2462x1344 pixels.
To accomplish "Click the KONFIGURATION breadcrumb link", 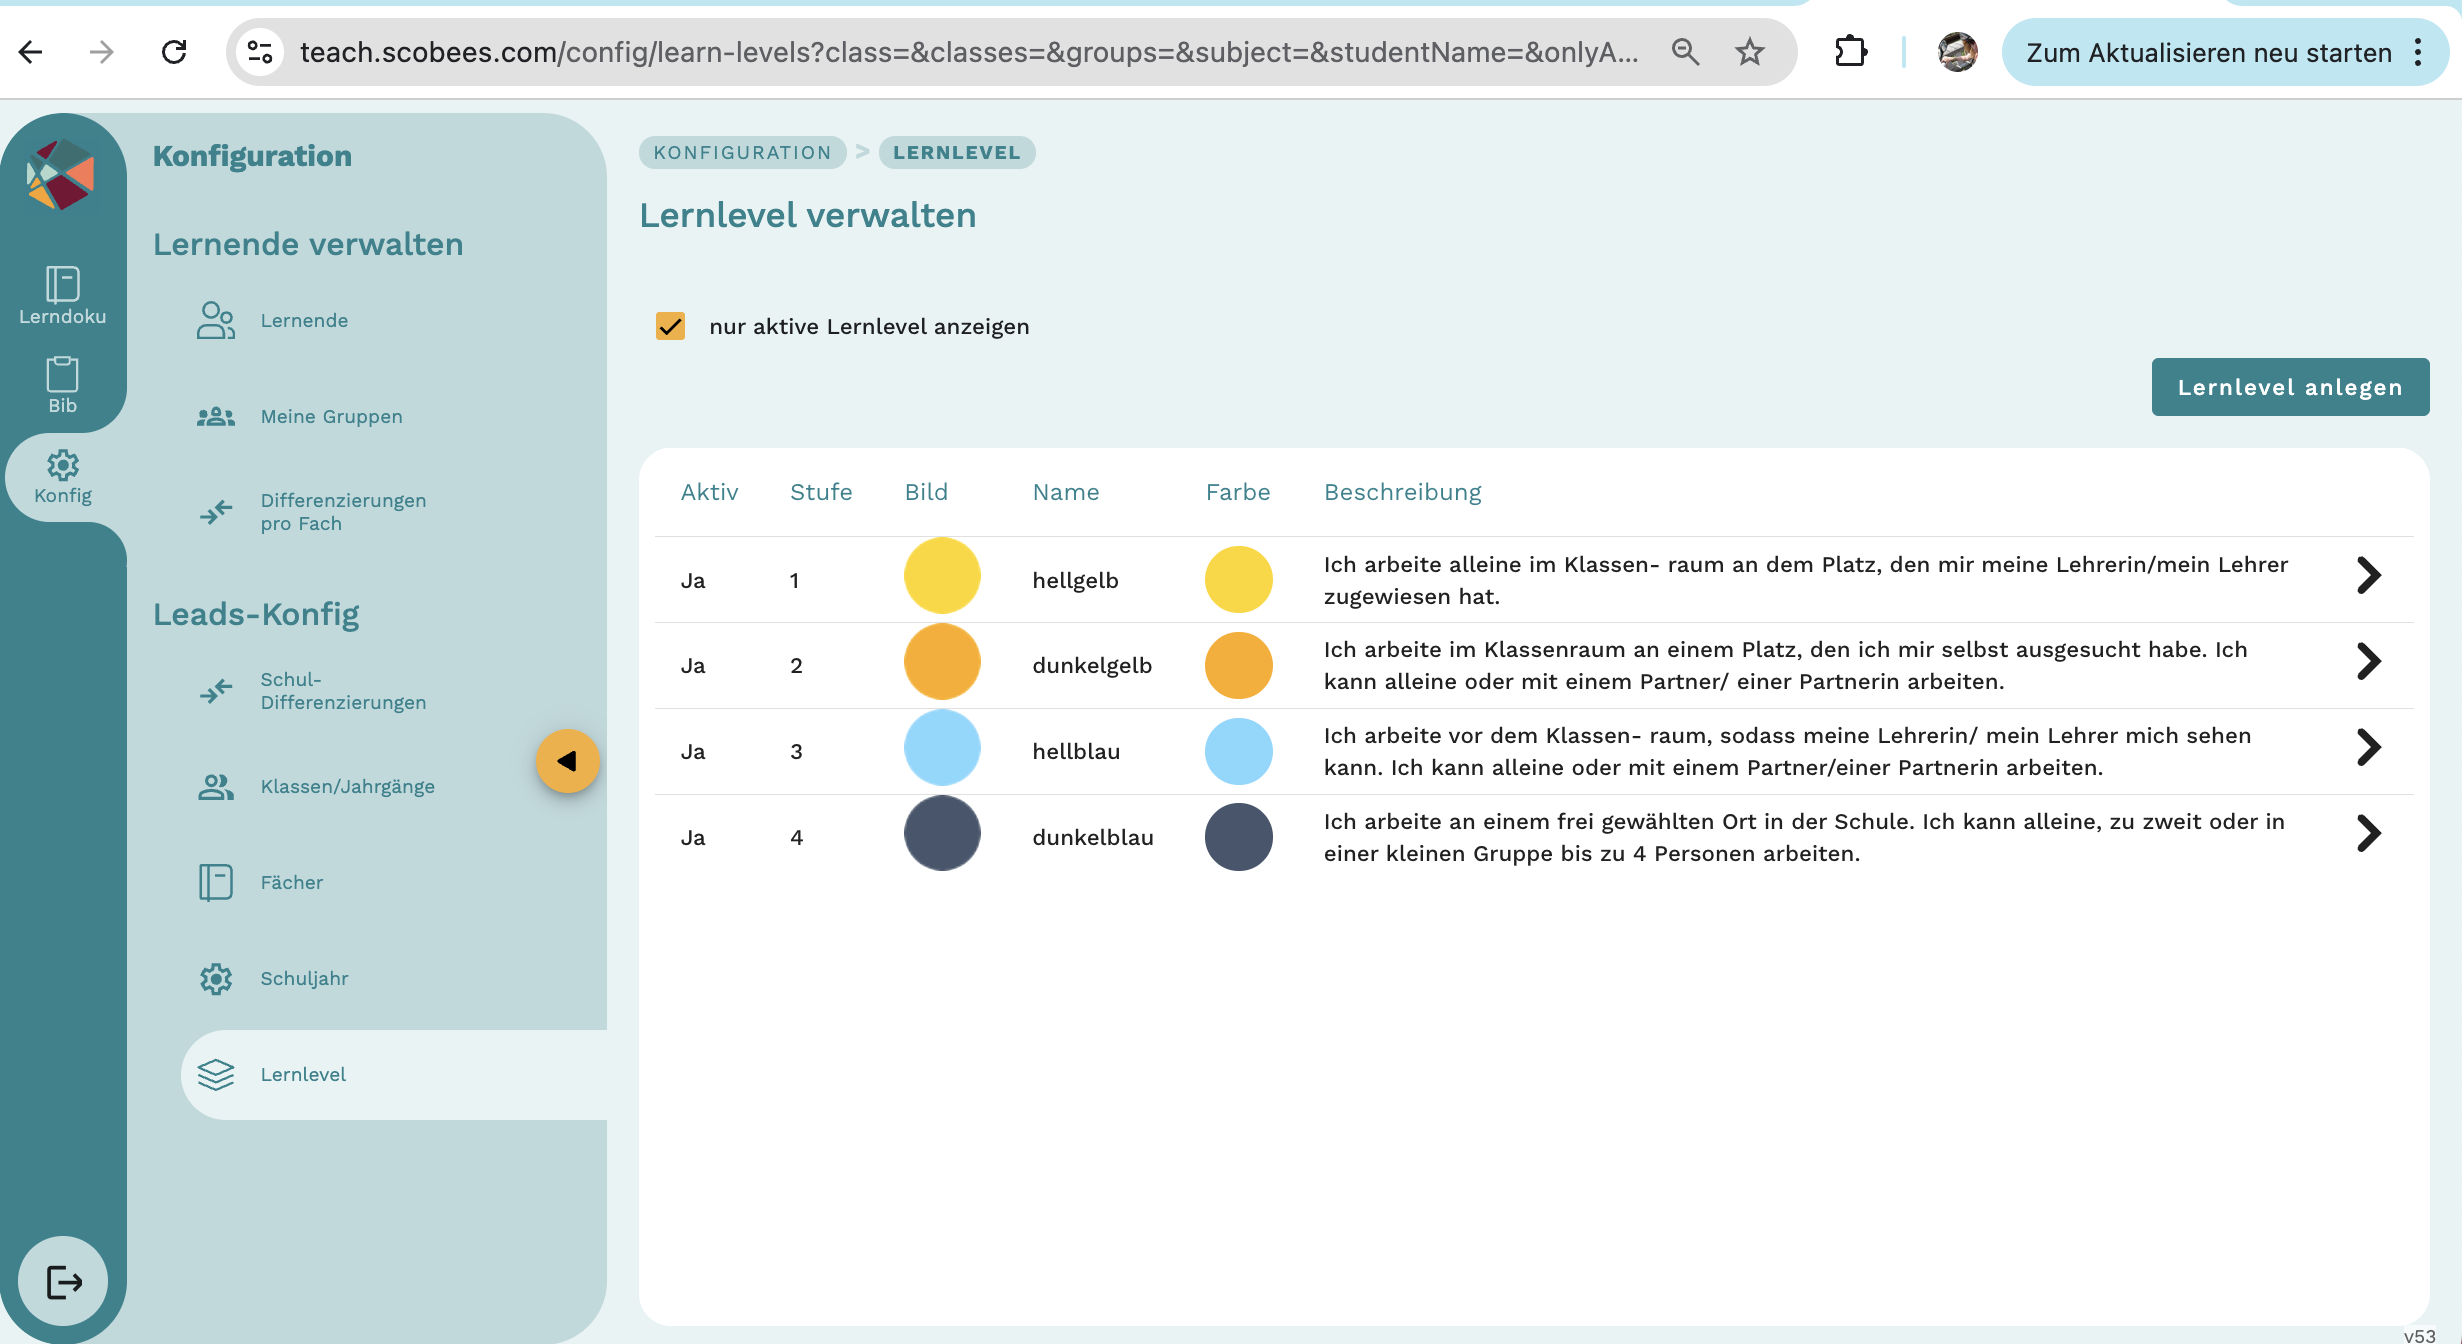I will (x=742, y=152).
